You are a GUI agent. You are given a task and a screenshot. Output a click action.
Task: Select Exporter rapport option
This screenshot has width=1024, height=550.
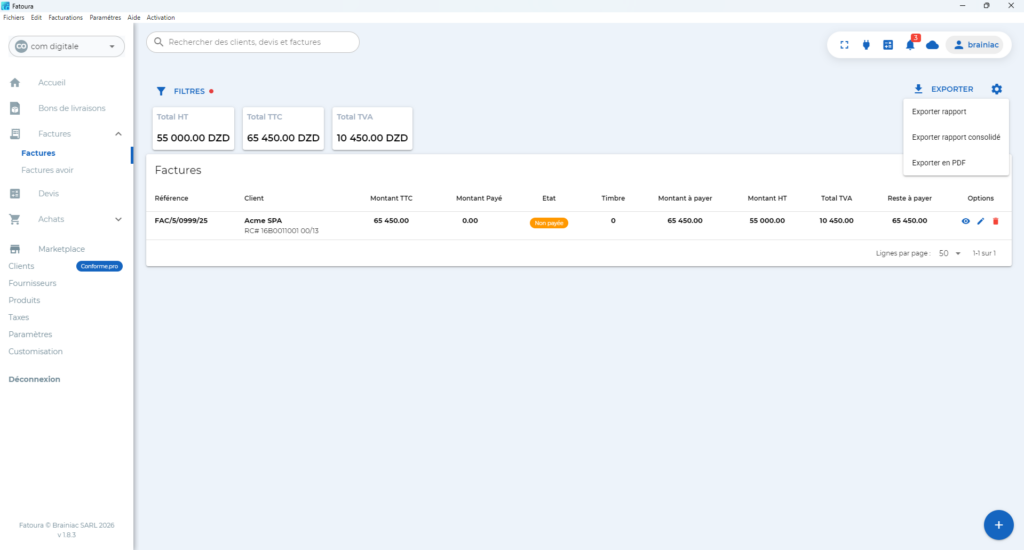(x=956, y=112)
